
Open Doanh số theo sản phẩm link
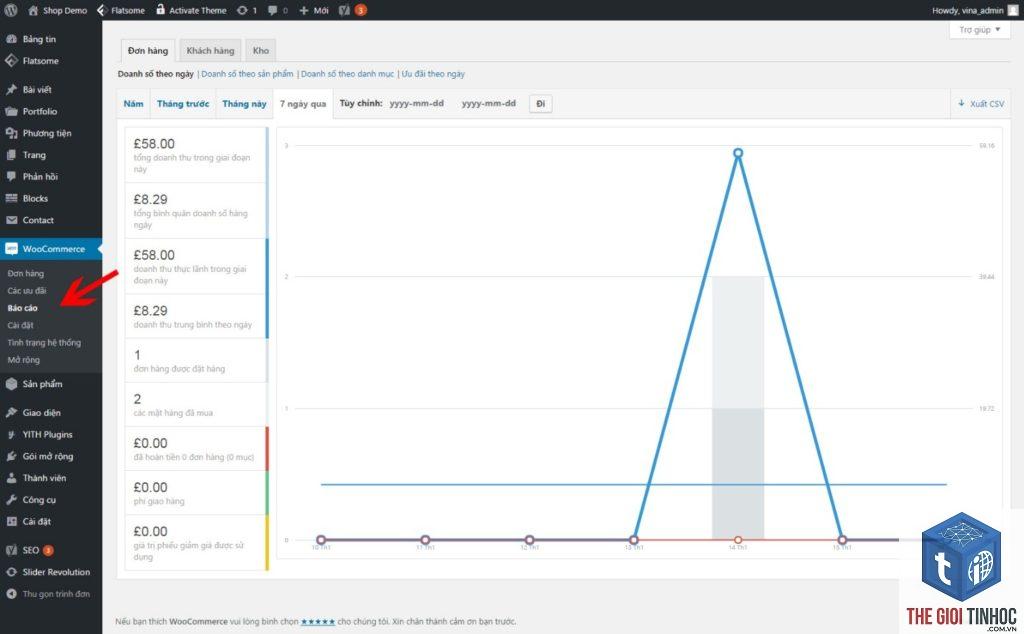pos(247,74)
